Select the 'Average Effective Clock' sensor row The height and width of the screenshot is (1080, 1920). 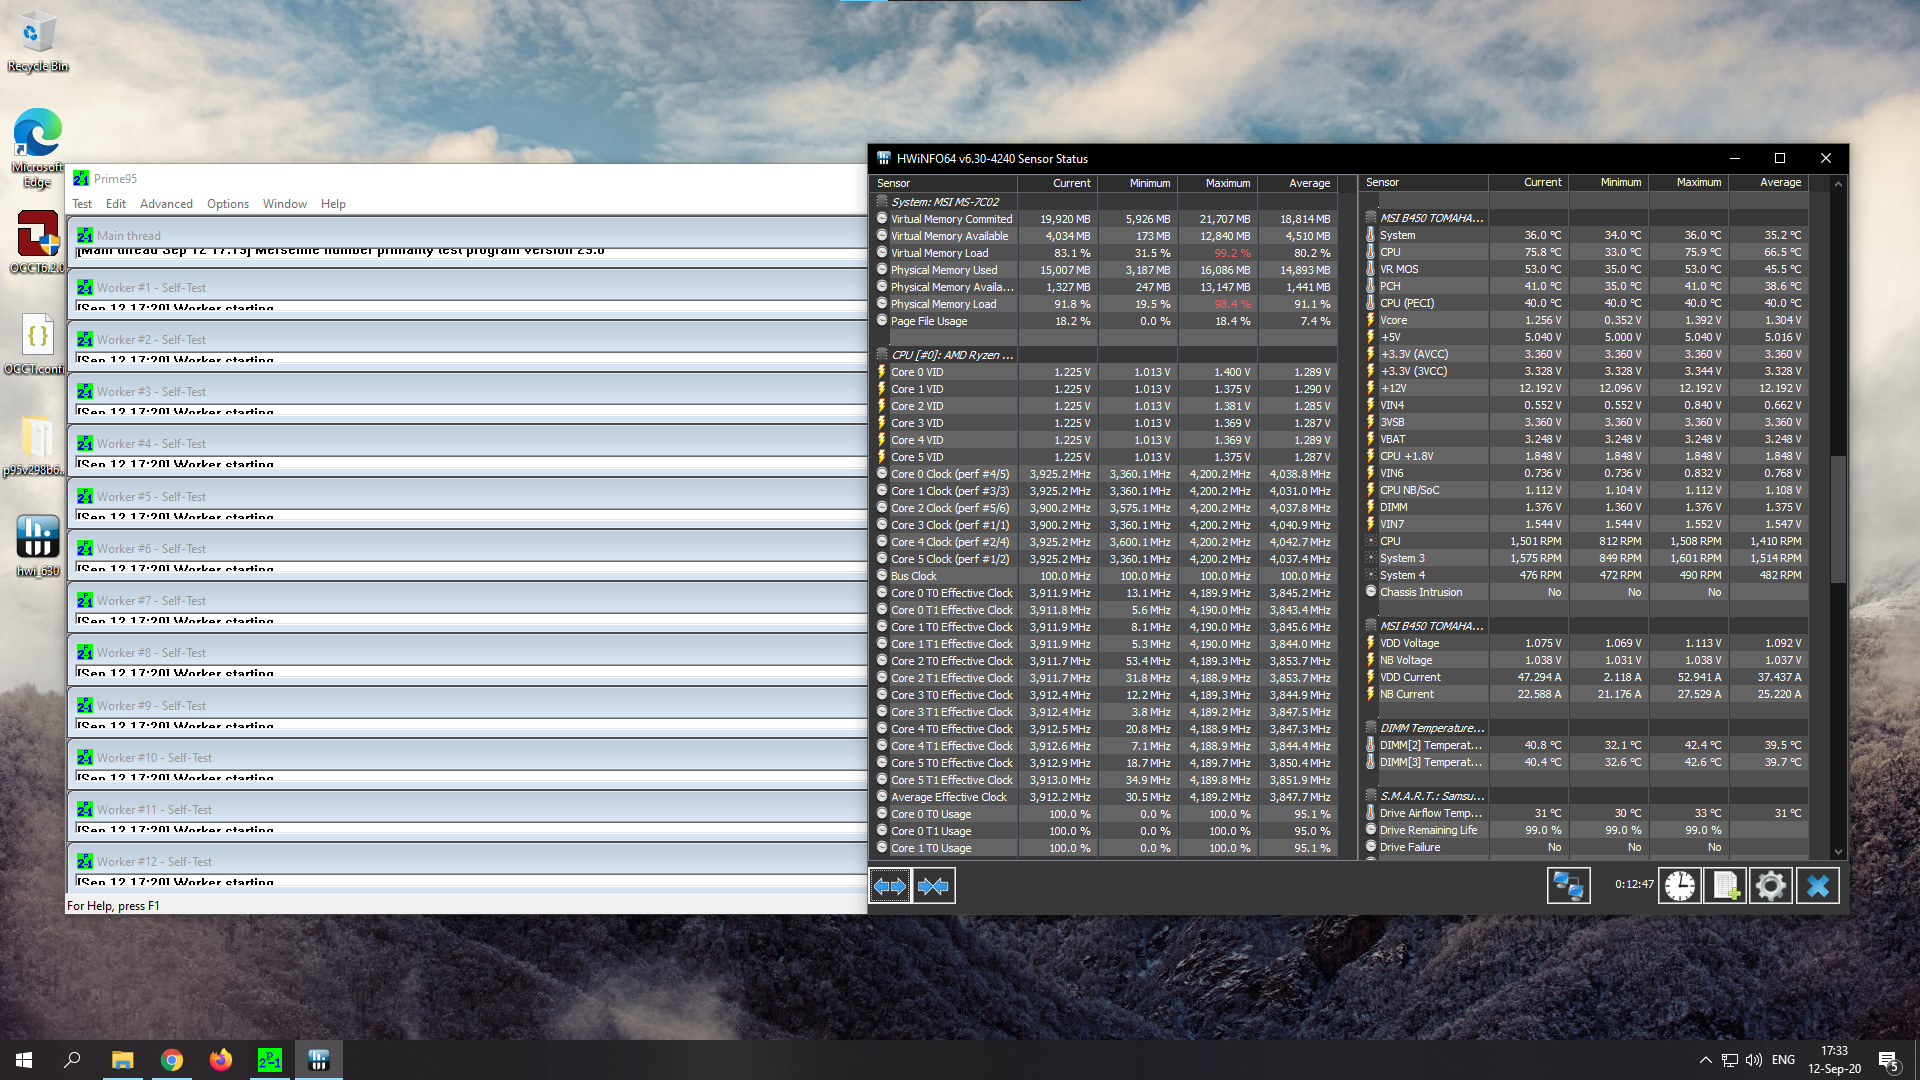pos(1104,797)
